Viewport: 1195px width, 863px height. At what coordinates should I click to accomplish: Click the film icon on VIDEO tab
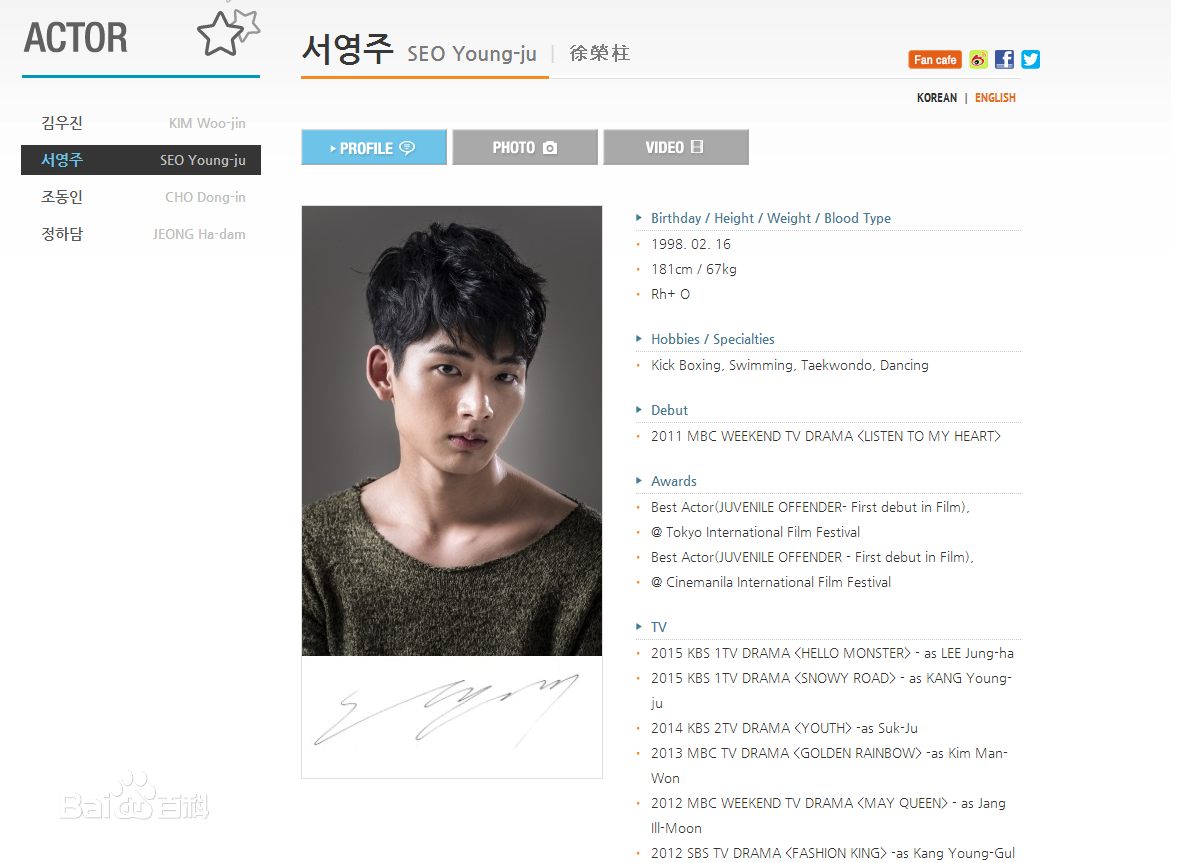coord(697,147)
